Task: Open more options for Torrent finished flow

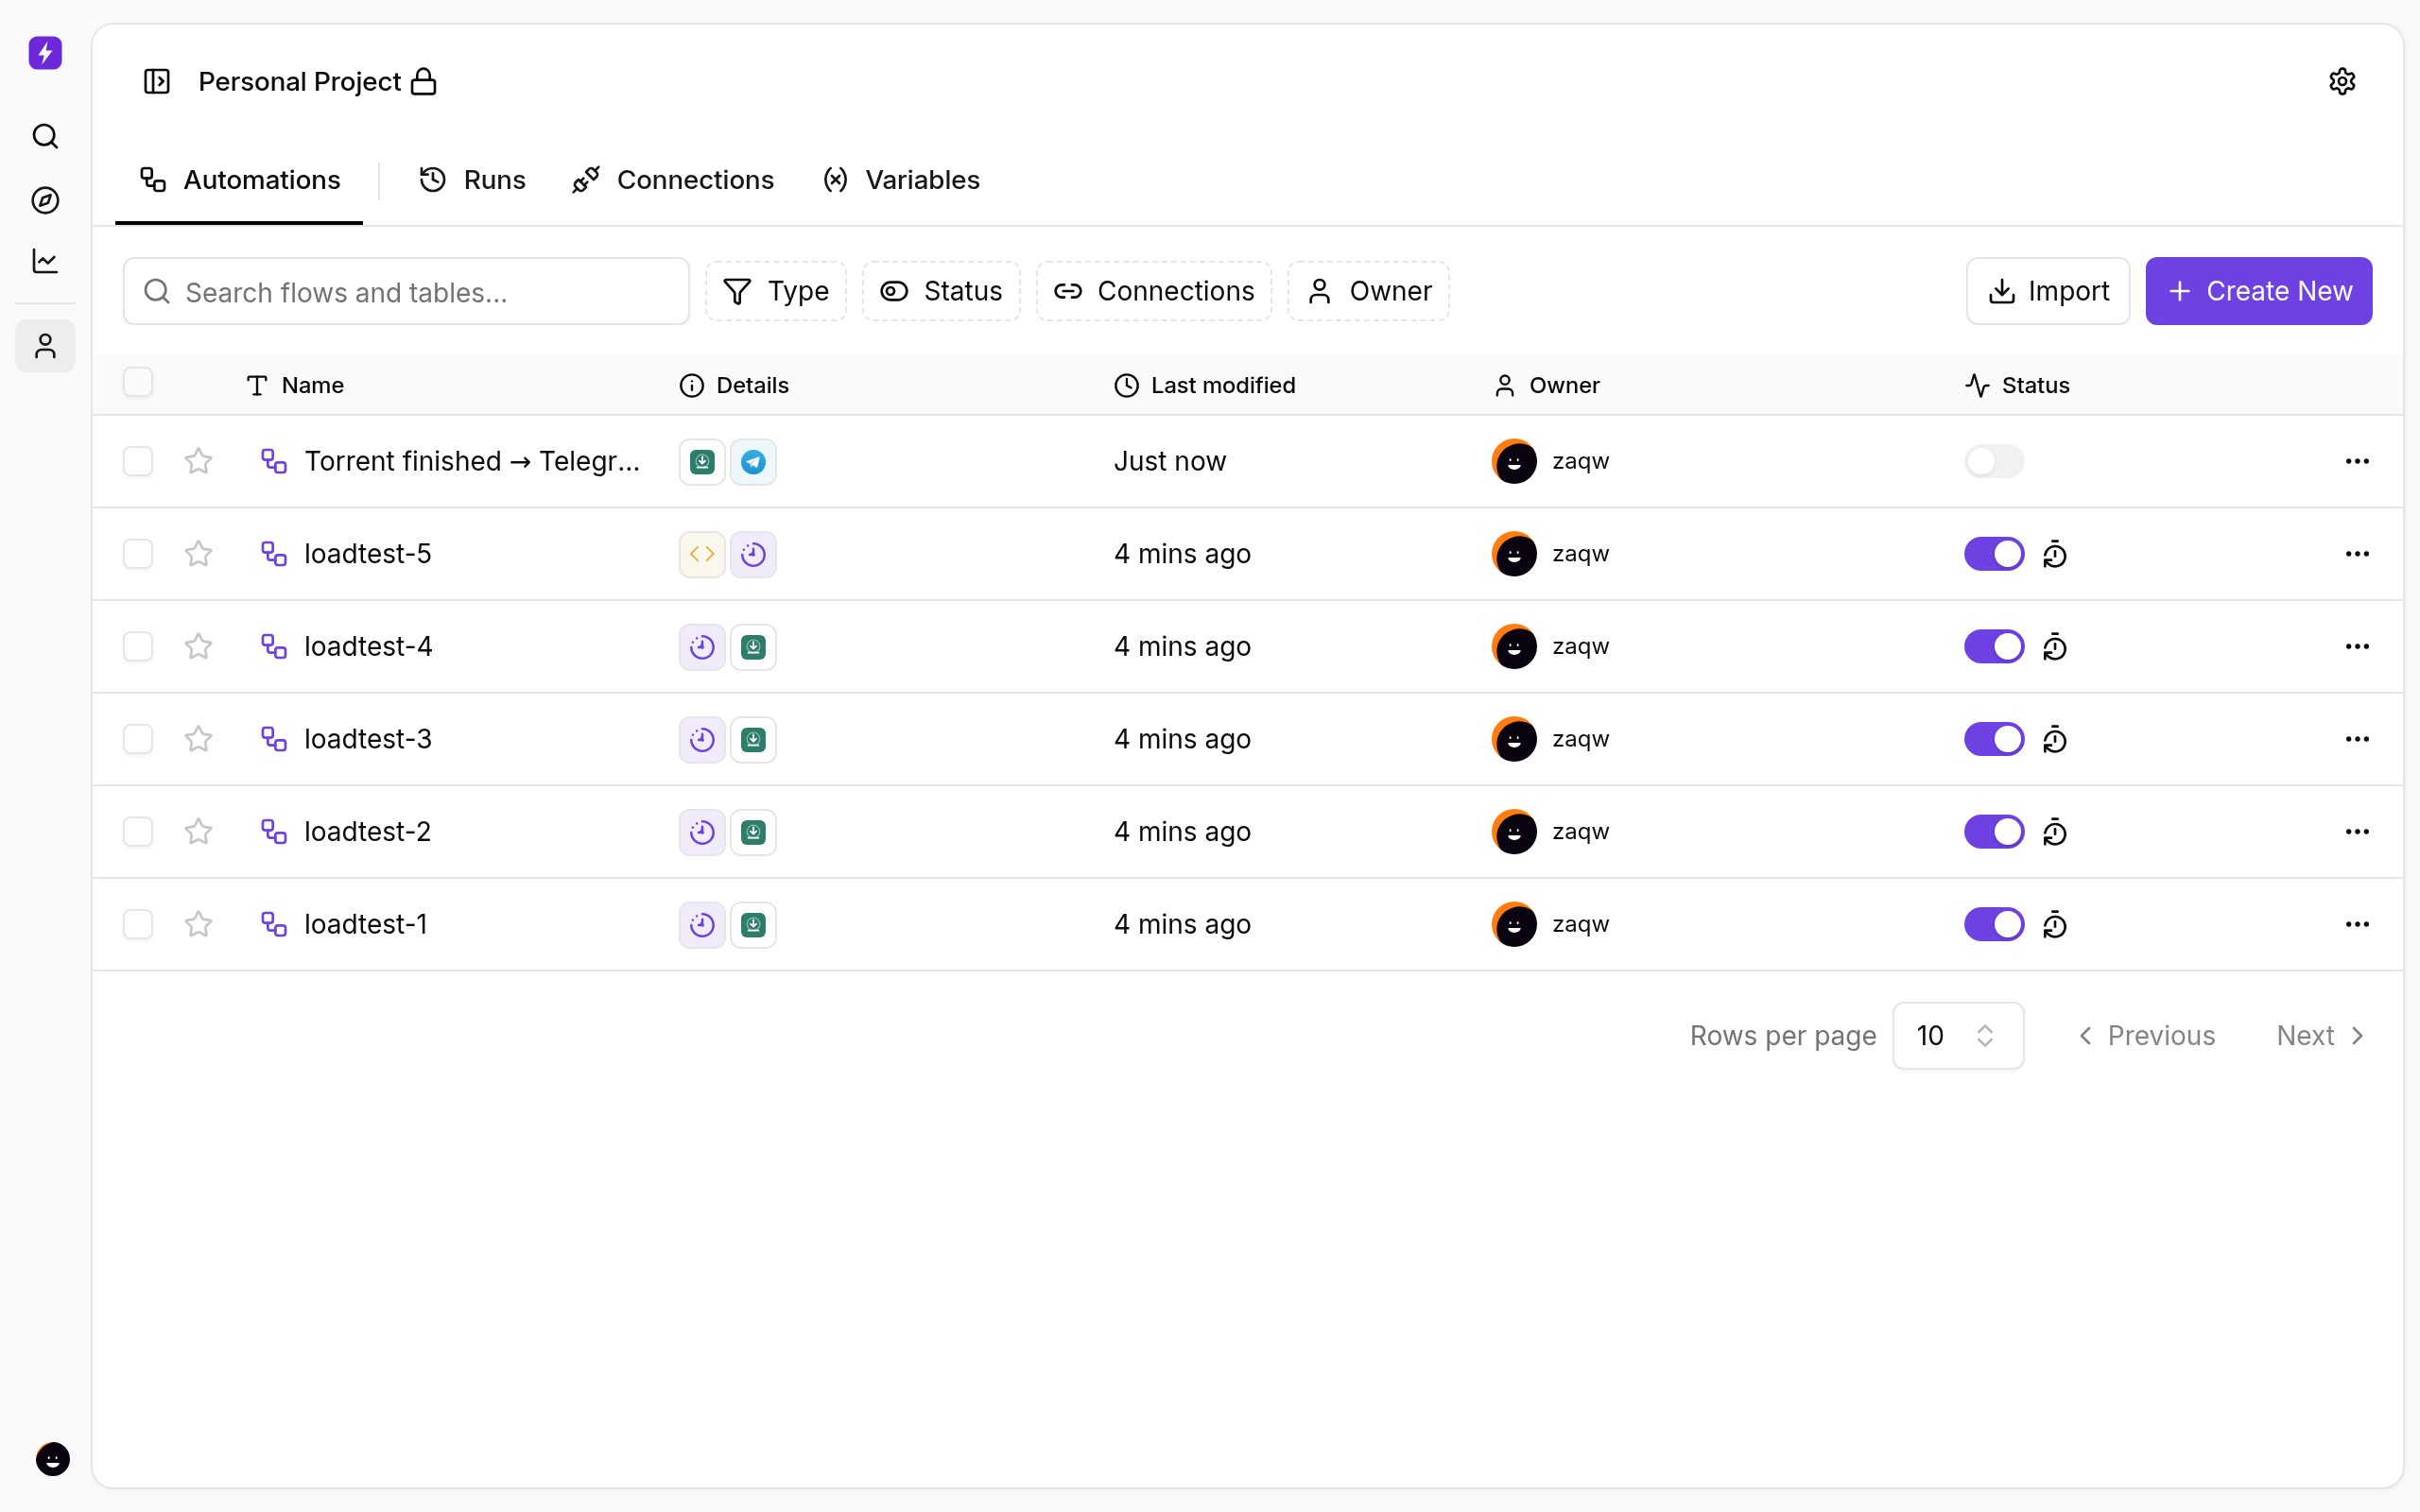Action: (x=2357, y=461)
